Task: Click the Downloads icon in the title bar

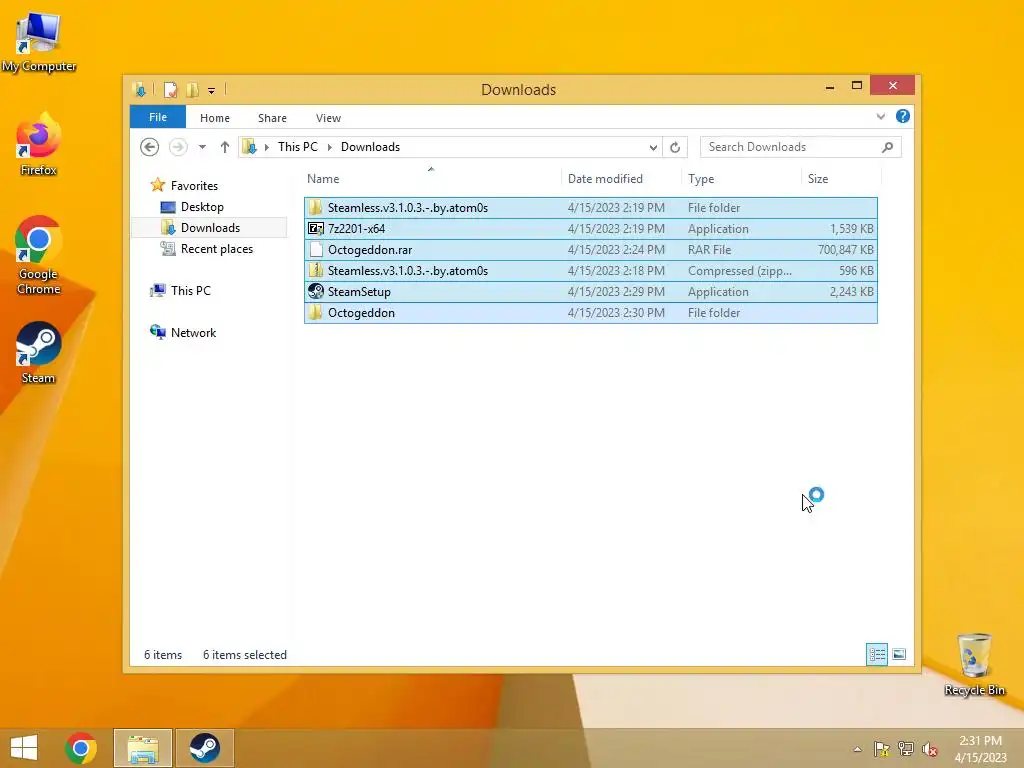Action: [139, 89]
